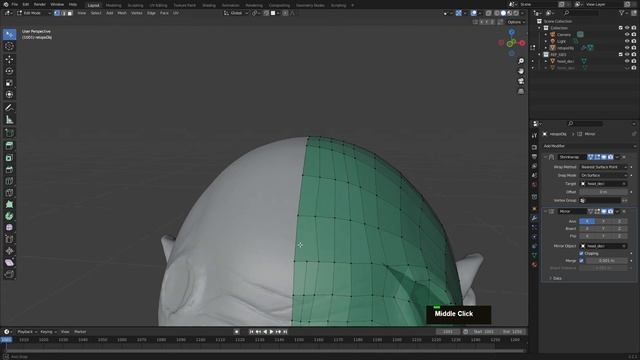640x360 pixels.
Task: Enable face select mode
Action: (70, 13)
